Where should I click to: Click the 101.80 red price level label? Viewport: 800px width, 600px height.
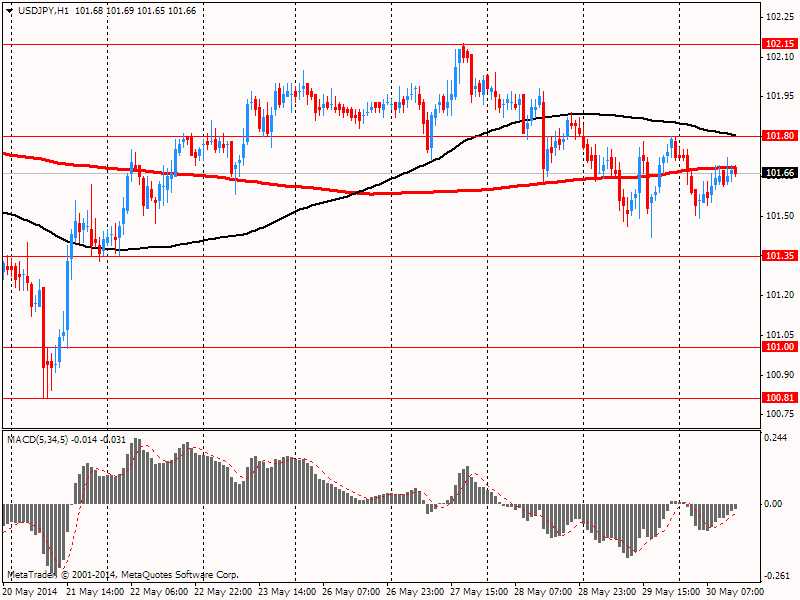[780, 136]
